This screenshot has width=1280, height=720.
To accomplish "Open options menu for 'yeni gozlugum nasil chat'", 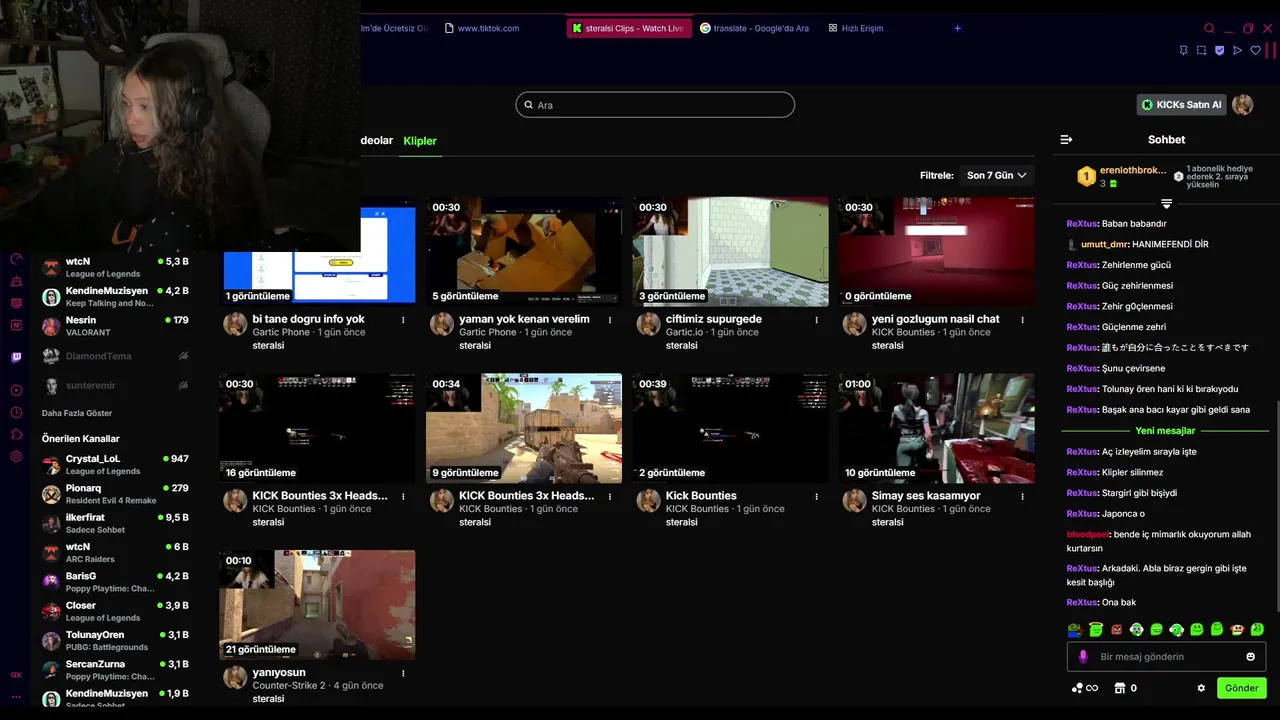I will (1022, 320).
